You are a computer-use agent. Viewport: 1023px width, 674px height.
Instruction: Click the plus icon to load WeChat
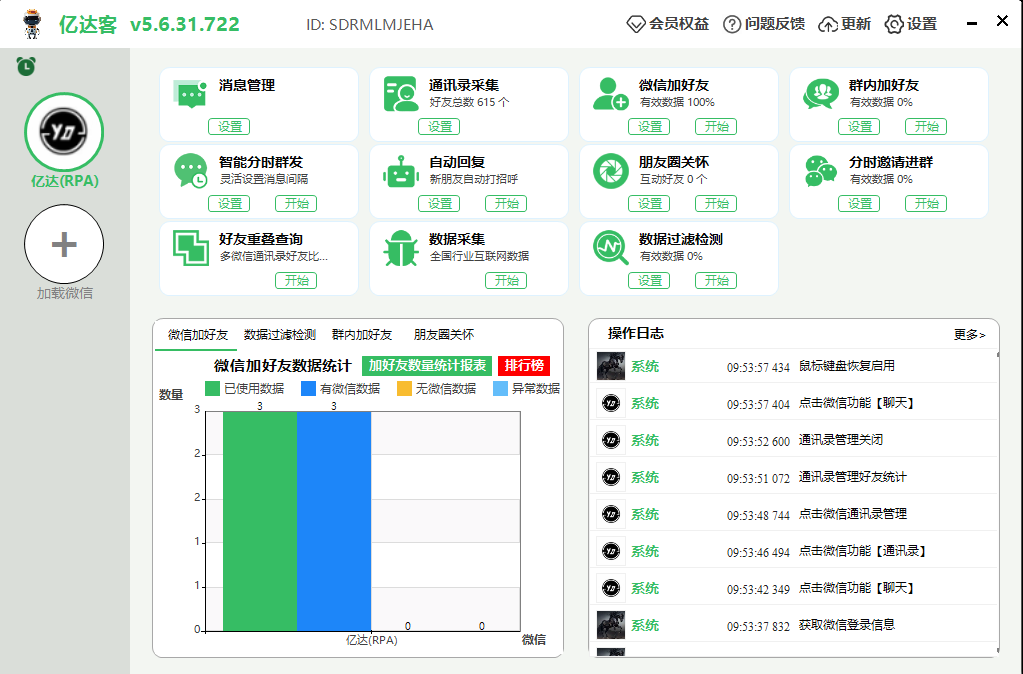[64, 244]
